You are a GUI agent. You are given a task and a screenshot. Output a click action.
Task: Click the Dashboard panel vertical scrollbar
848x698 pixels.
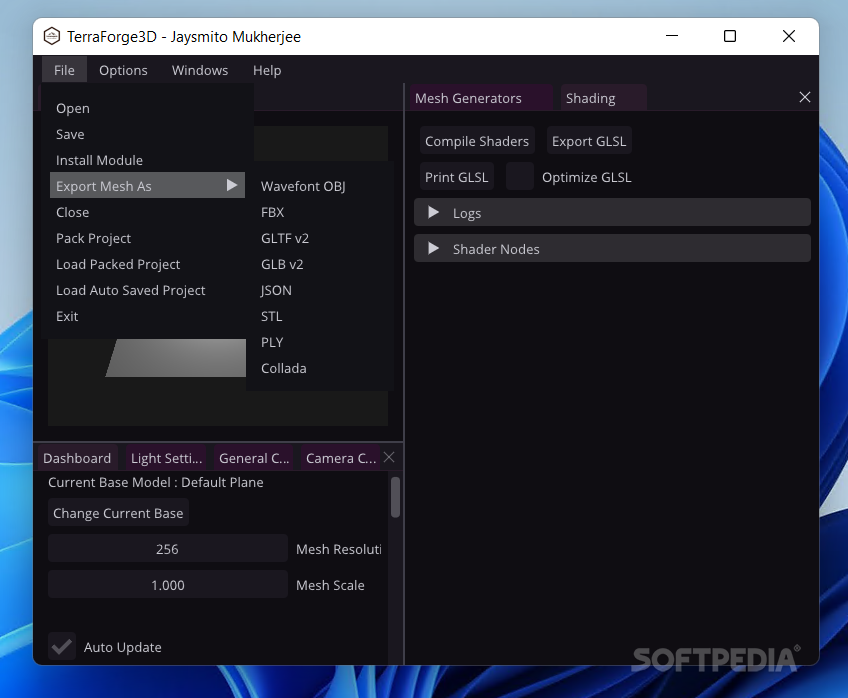click(x=395, y=497)
